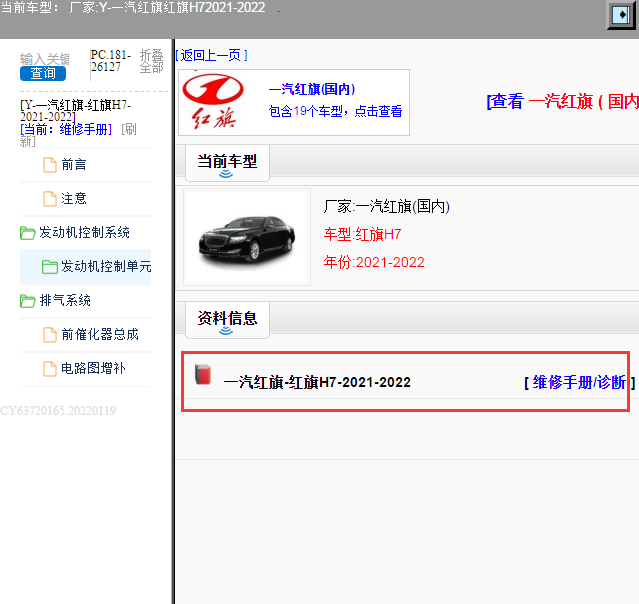This screenshot has height=604, width=639.
Task: Open the 注意 tree item
Action: (x=74, y=198)
